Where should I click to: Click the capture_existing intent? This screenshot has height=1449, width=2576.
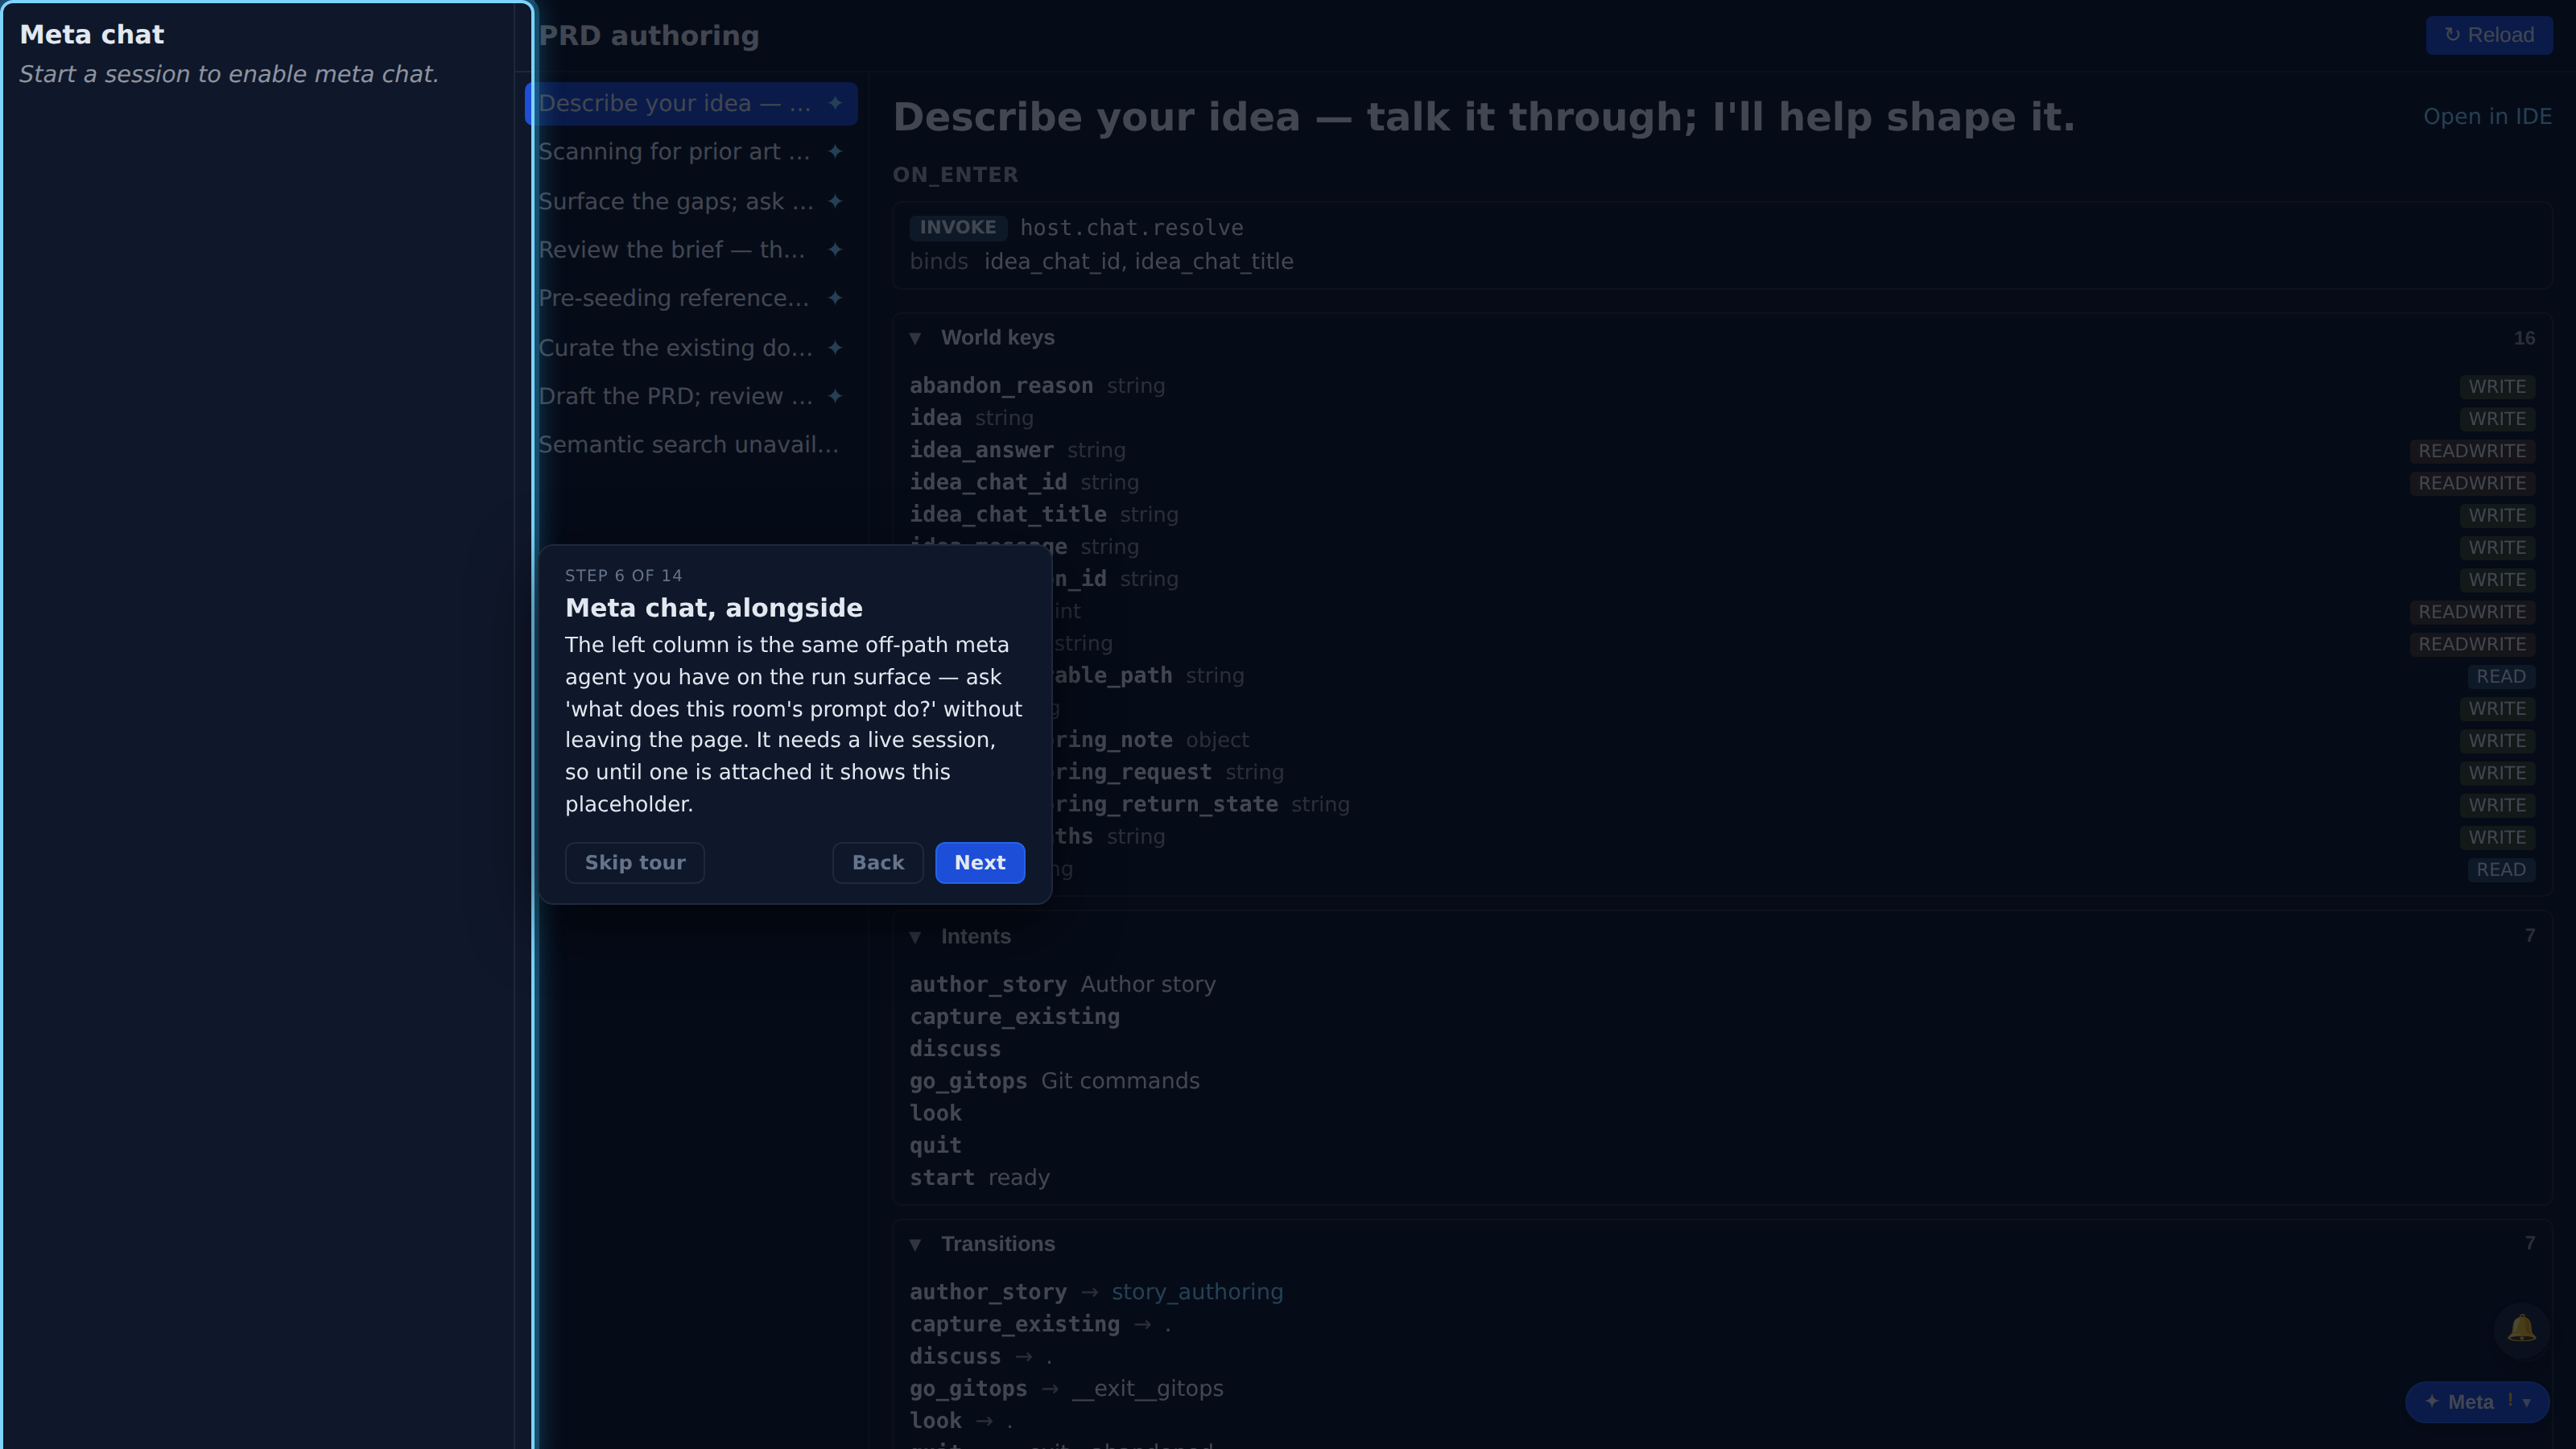[x=1014, y=1017]
